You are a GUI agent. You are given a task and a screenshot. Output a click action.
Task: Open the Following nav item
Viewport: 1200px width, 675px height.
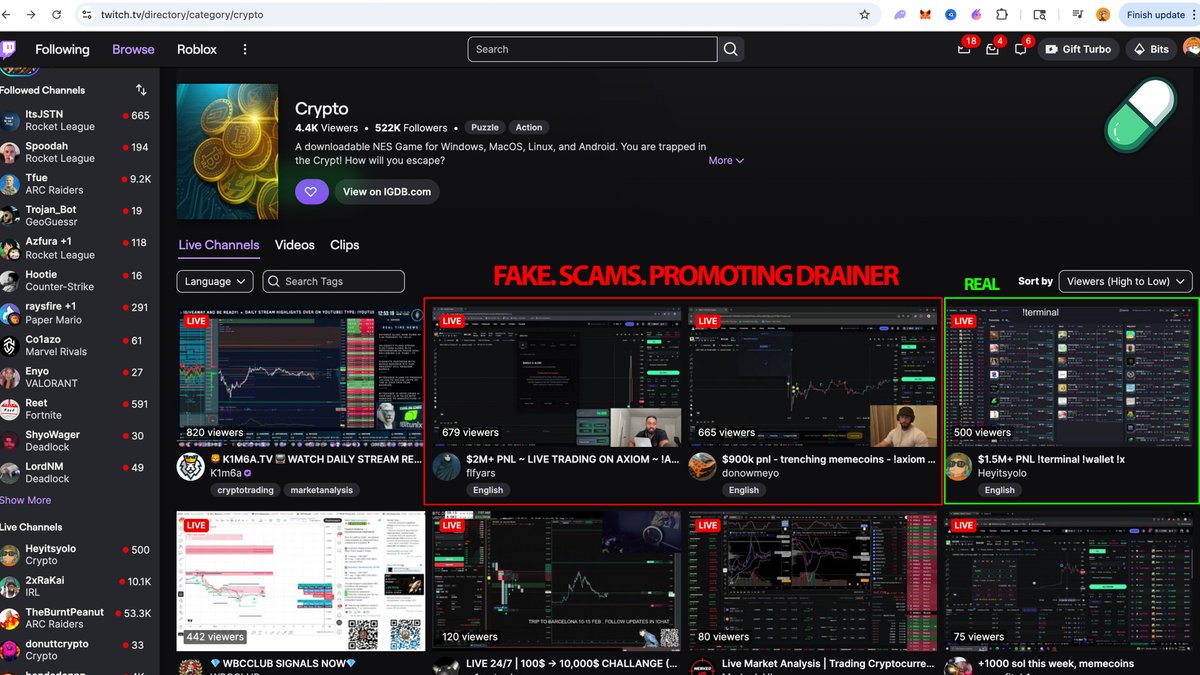coord(62,49)
